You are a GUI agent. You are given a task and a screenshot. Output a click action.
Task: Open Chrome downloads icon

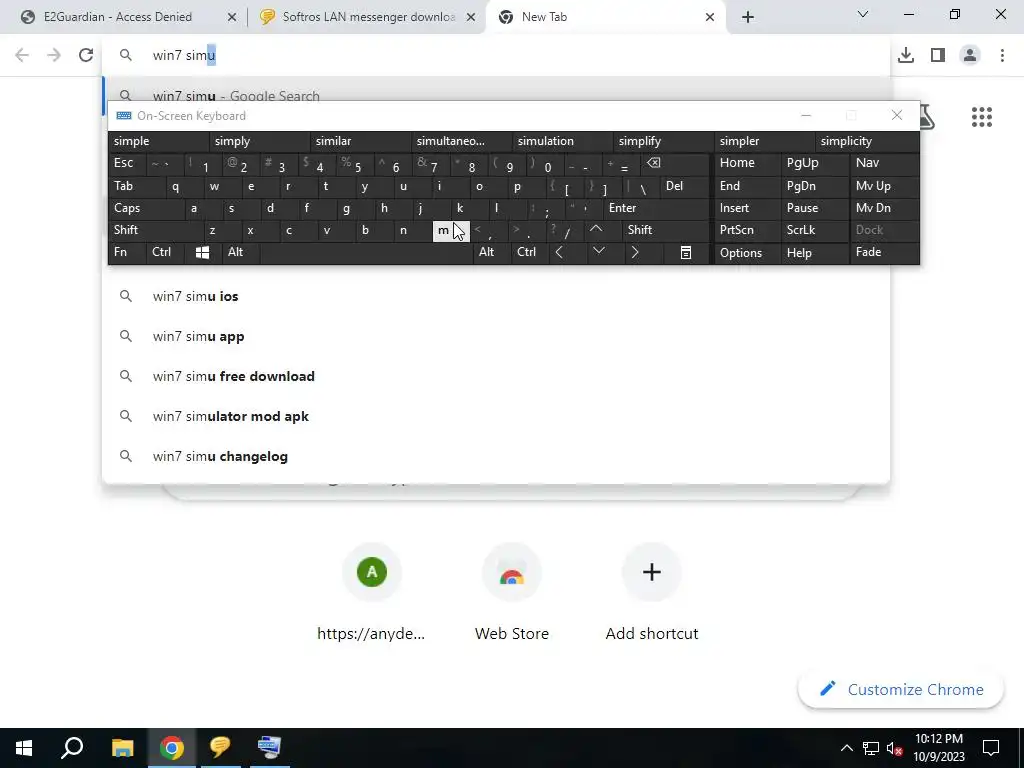(x=905, y=55)
